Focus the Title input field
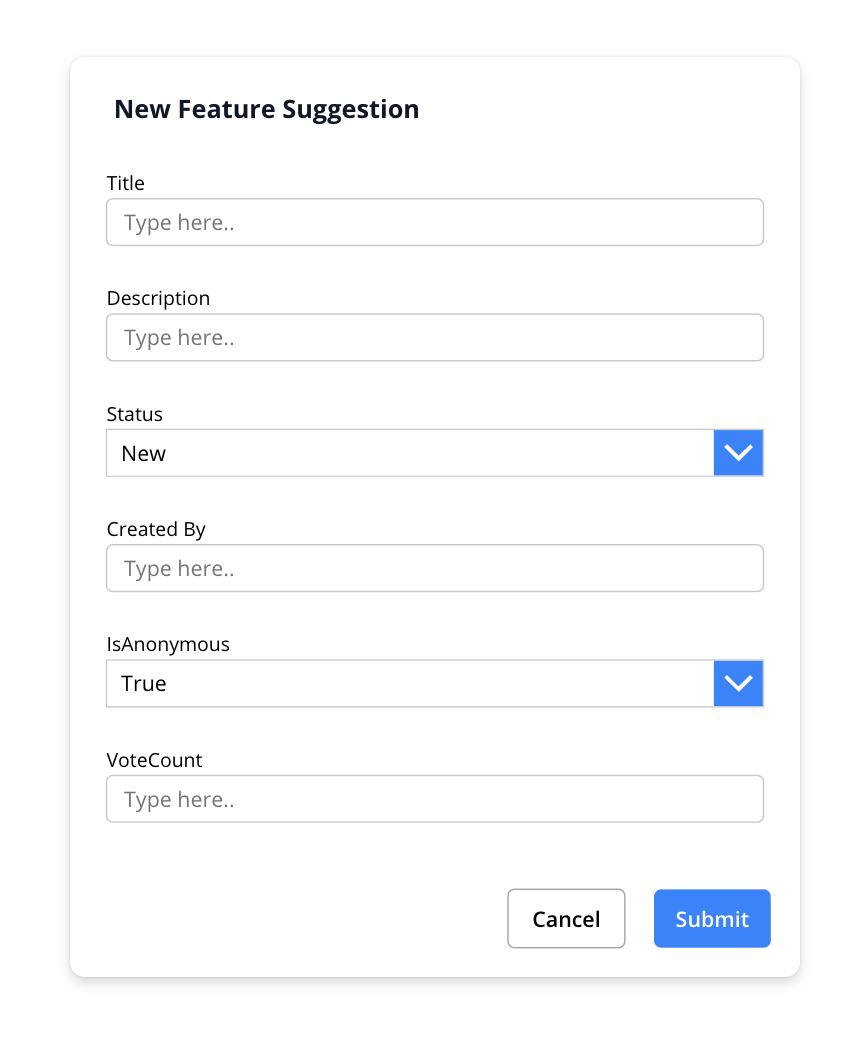The width and height of the screenshot is (868, 1038). point(434,222)
